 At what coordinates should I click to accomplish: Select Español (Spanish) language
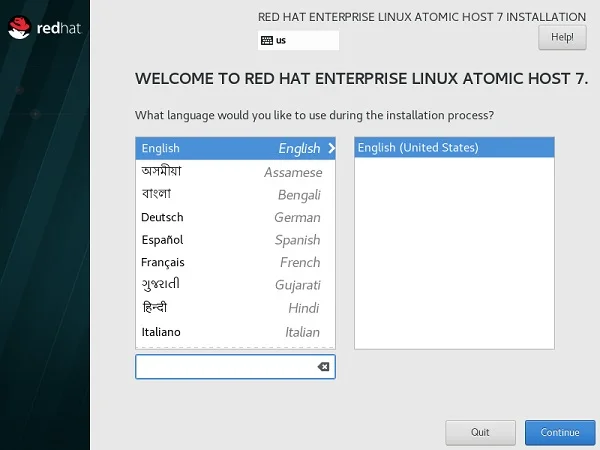pyautogui.click(x=235, y=240)
